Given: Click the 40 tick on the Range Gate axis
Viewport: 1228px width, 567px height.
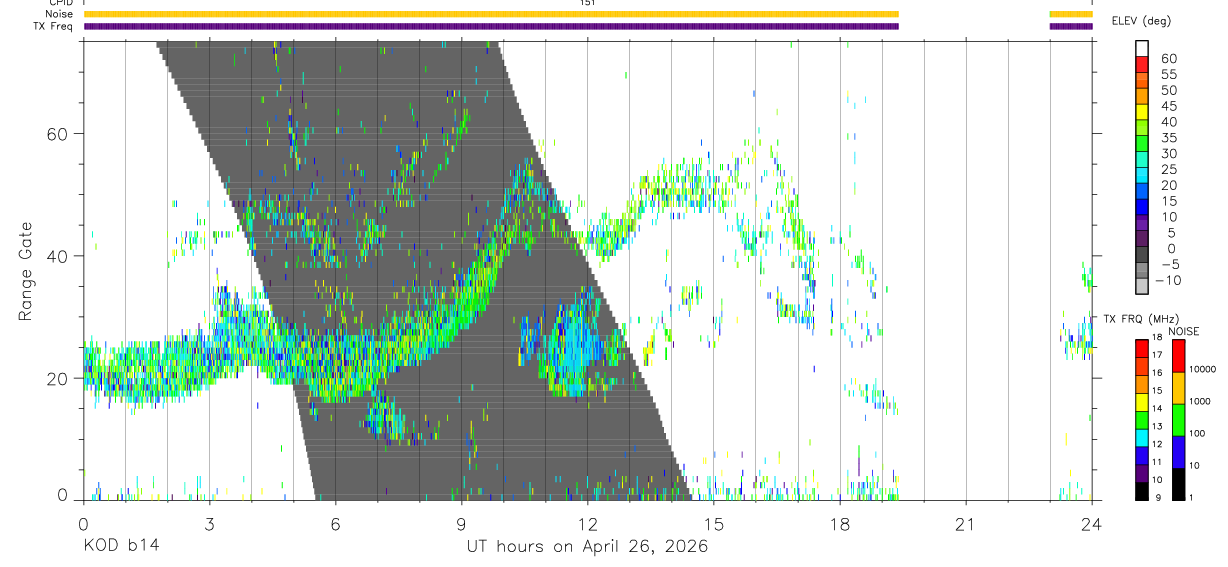Looking at the screenshot, I should pos(58,256).
